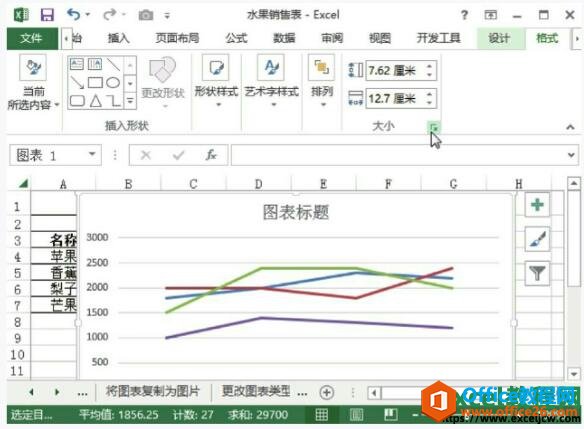Select the Arrow shape in gallery

(x=77, y=82)
